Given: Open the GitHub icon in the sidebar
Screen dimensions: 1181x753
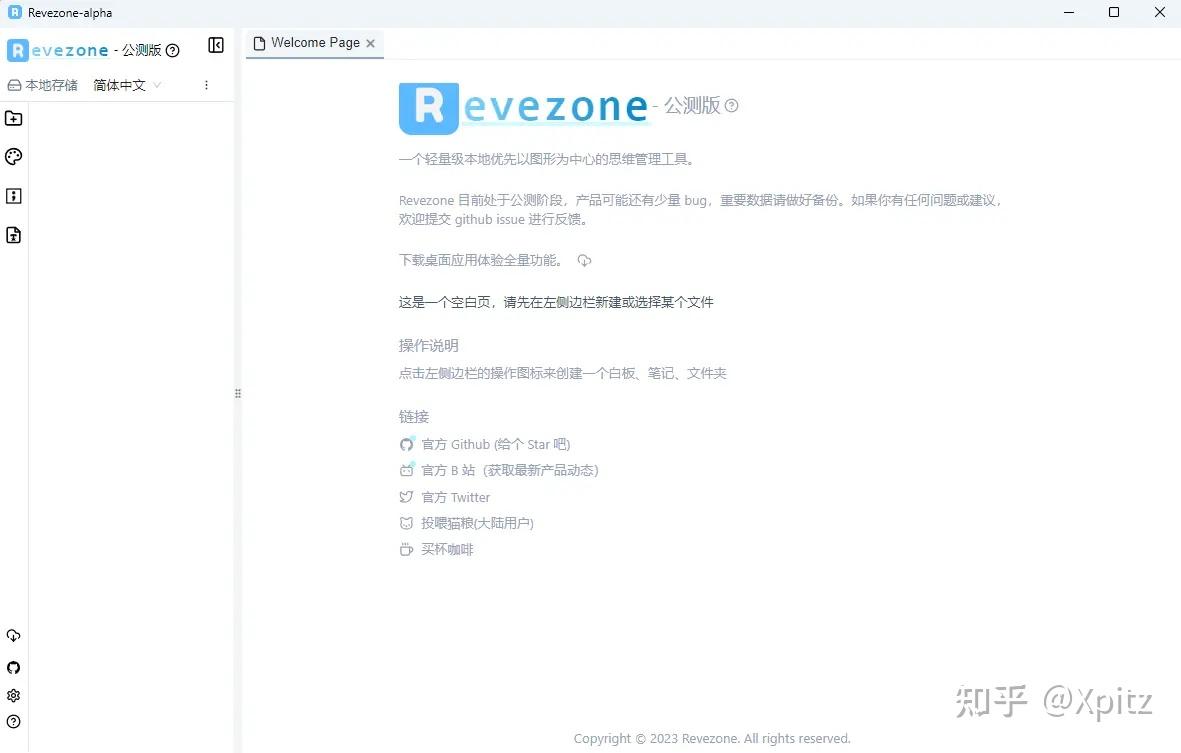Looking at the screenshot, I should pos(13,667).
